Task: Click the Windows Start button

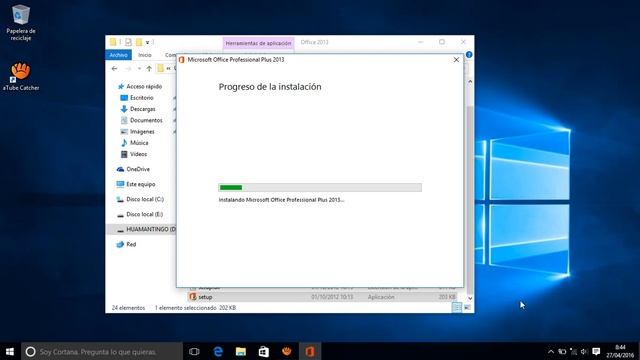Action: tap(10, 351)
